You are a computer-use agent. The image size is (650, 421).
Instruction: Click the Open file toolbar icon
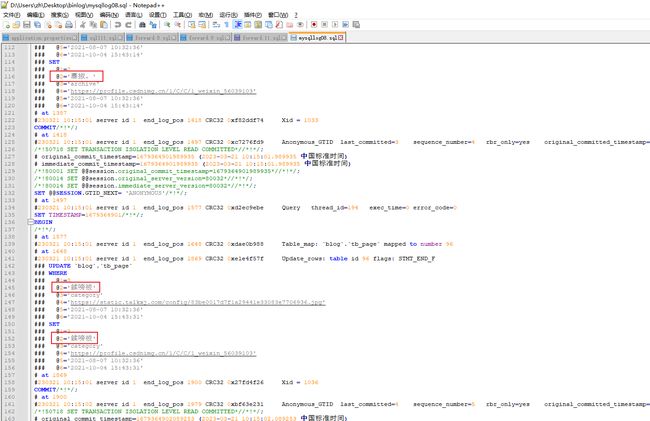[17, 25]
